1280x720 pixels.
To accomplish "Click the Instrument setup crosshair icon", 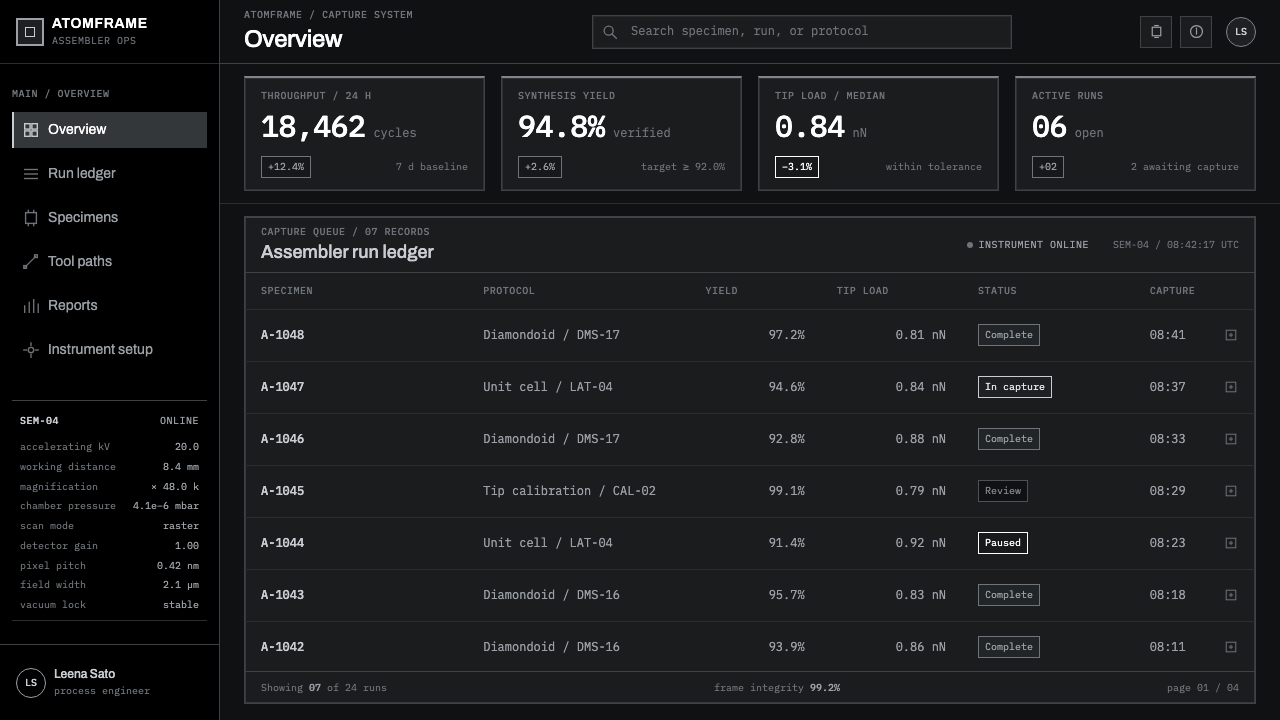I will tap(31, 350).
